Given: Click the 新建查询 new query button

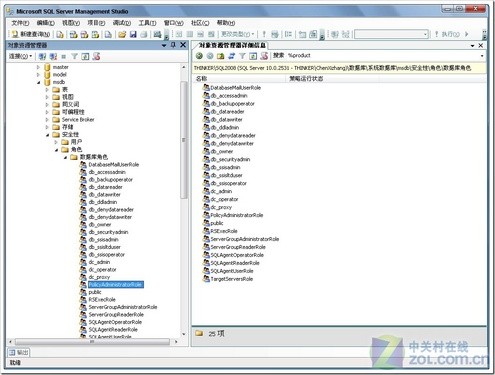Looking at the screenshot, I should (x=31, y=34).
